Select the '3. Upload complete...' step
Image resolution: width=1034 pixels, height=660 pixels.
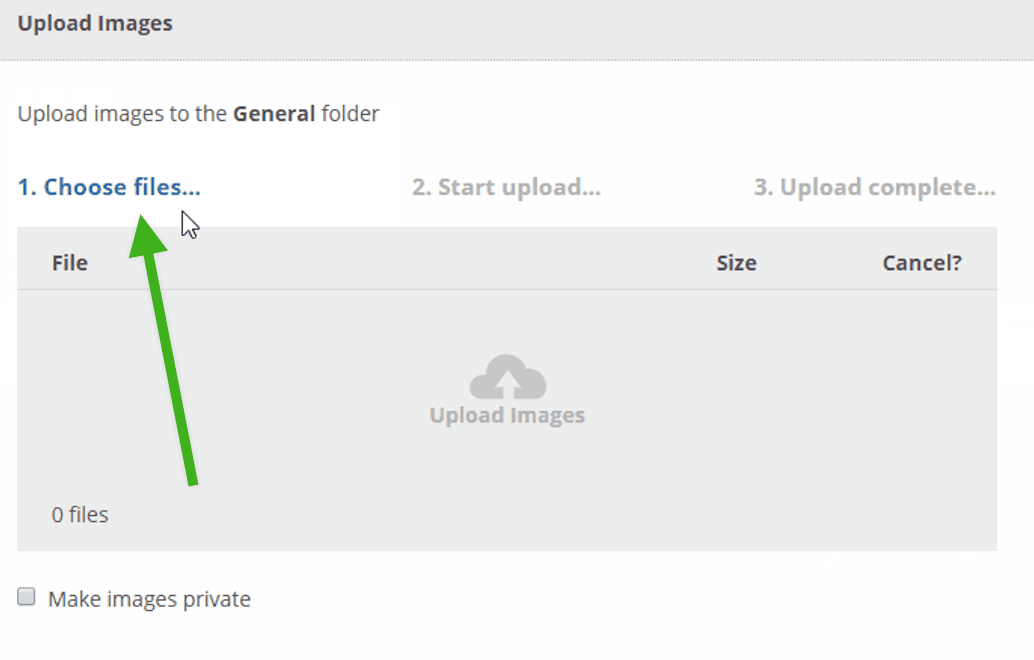click(874, 187)
